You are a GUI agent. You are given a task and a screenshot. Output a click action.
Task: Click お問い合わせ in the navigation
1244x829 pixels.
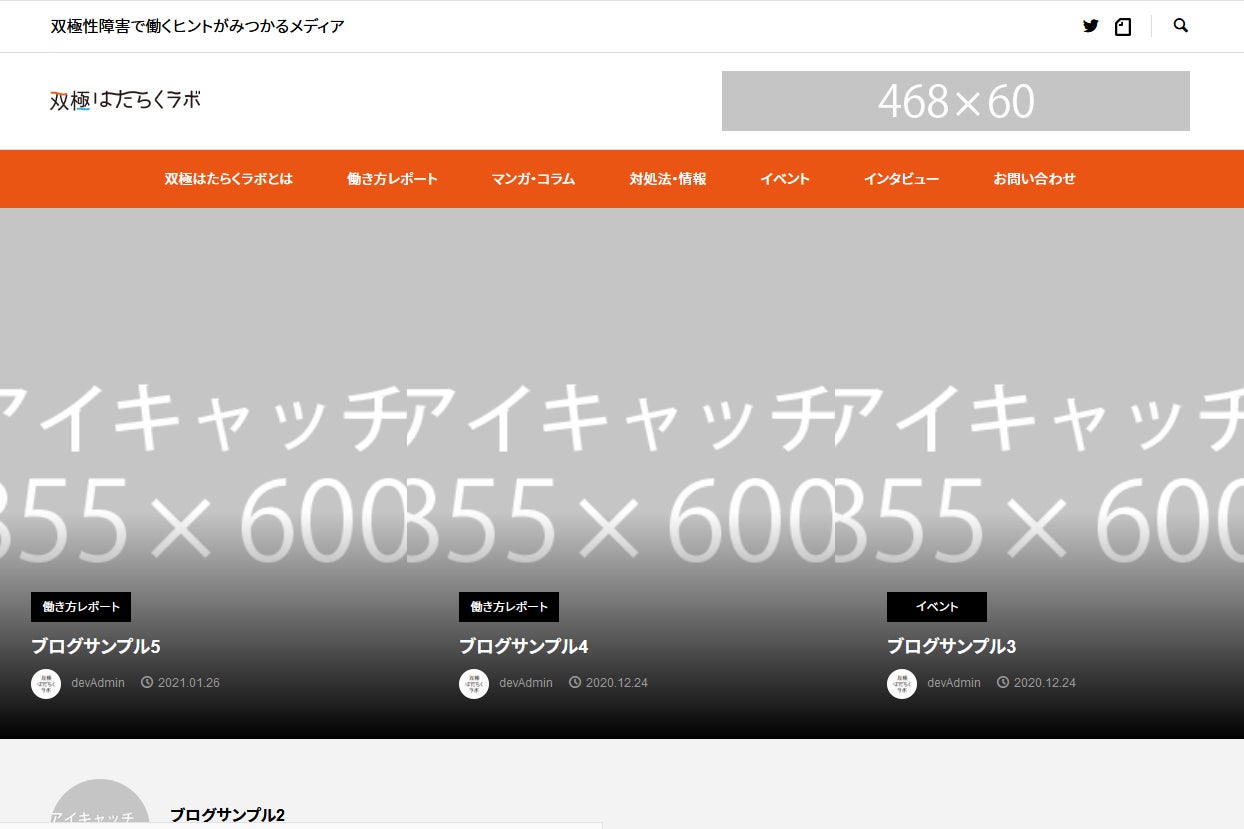(x=1034, y=179)
